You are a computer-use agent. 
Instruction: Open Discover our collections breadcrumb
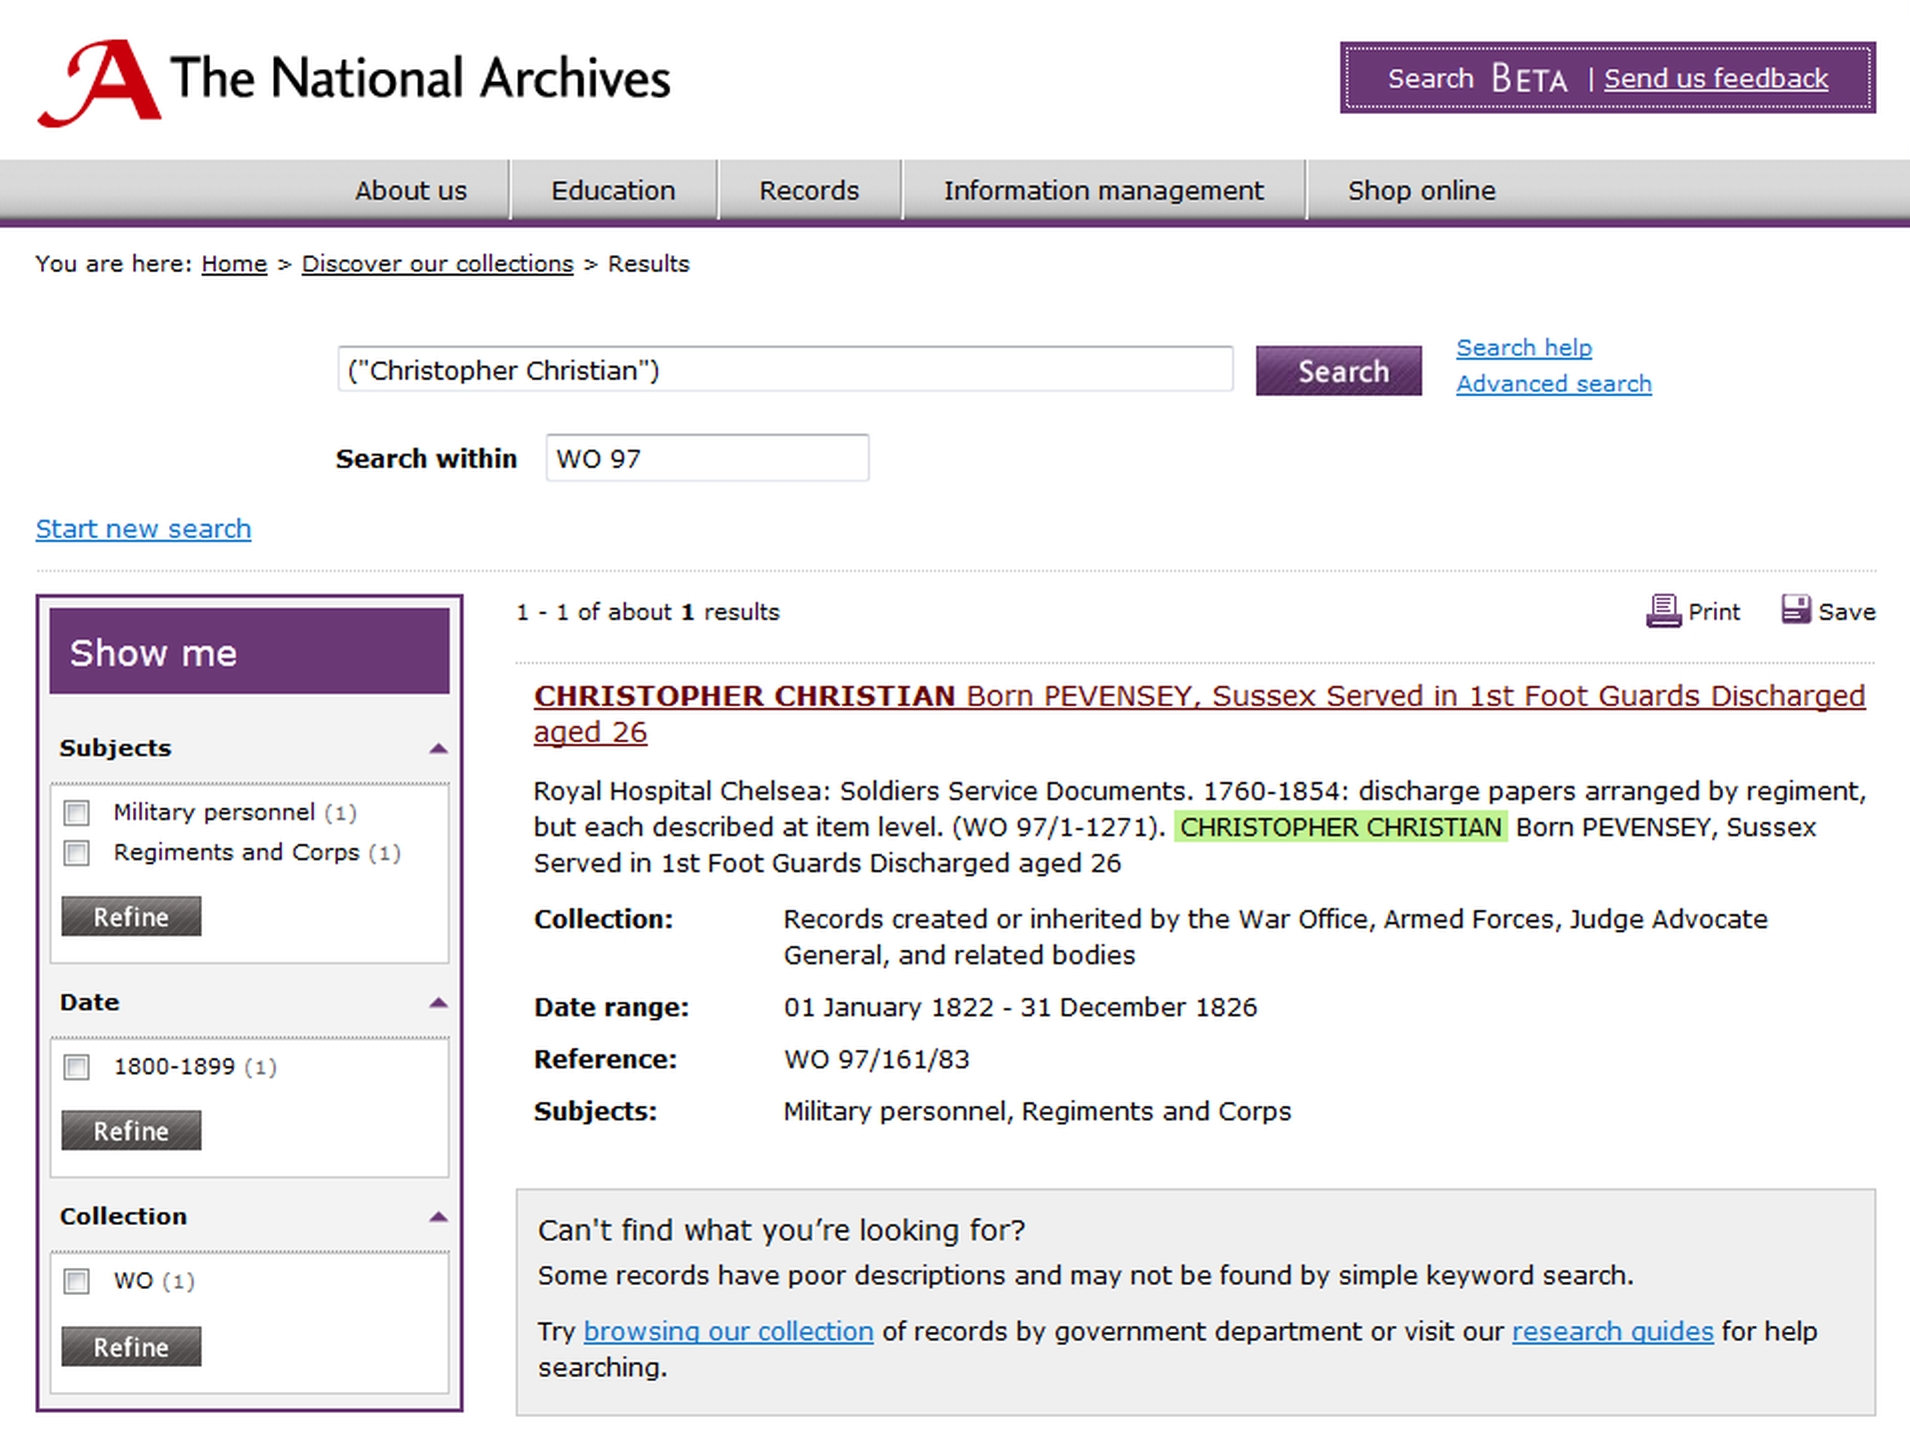pos(438,263)
